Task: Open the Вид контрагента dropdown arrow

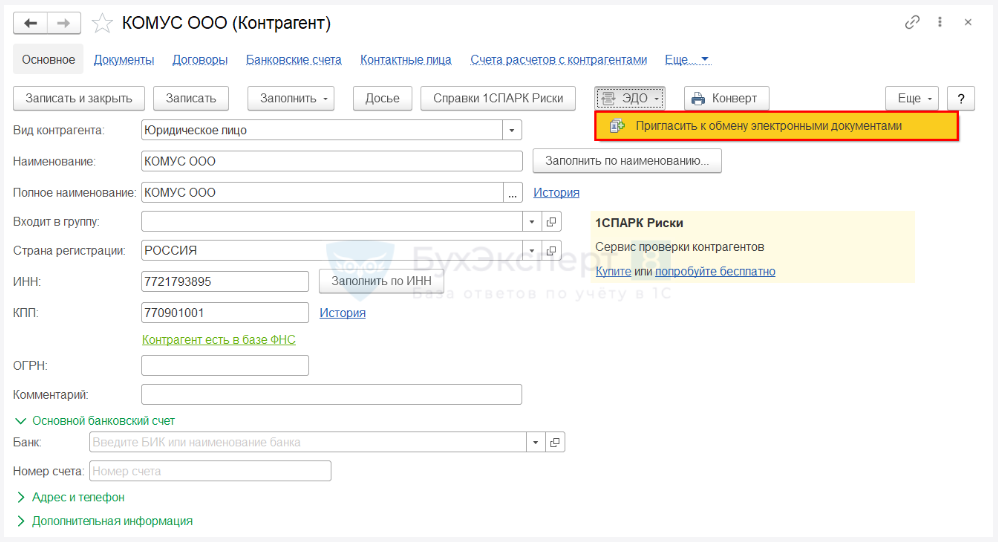Action: (512, 130)
